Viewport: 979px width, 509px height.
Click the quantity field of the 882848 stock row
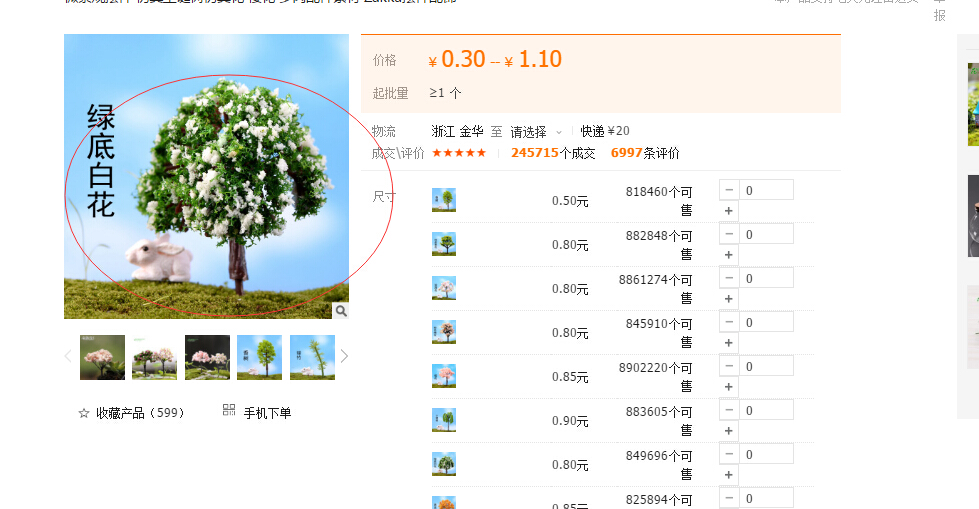(766, 234)
